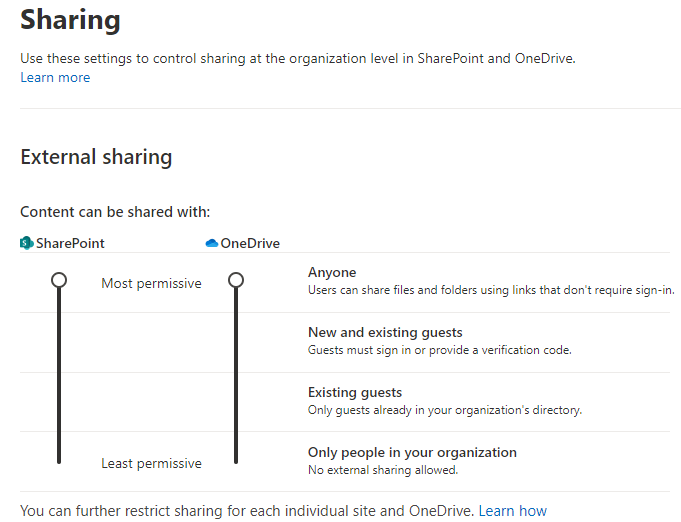Open the Learn more link under Sharing
Viewport: 681px width, 522px height.
click(x=55, y=78)
